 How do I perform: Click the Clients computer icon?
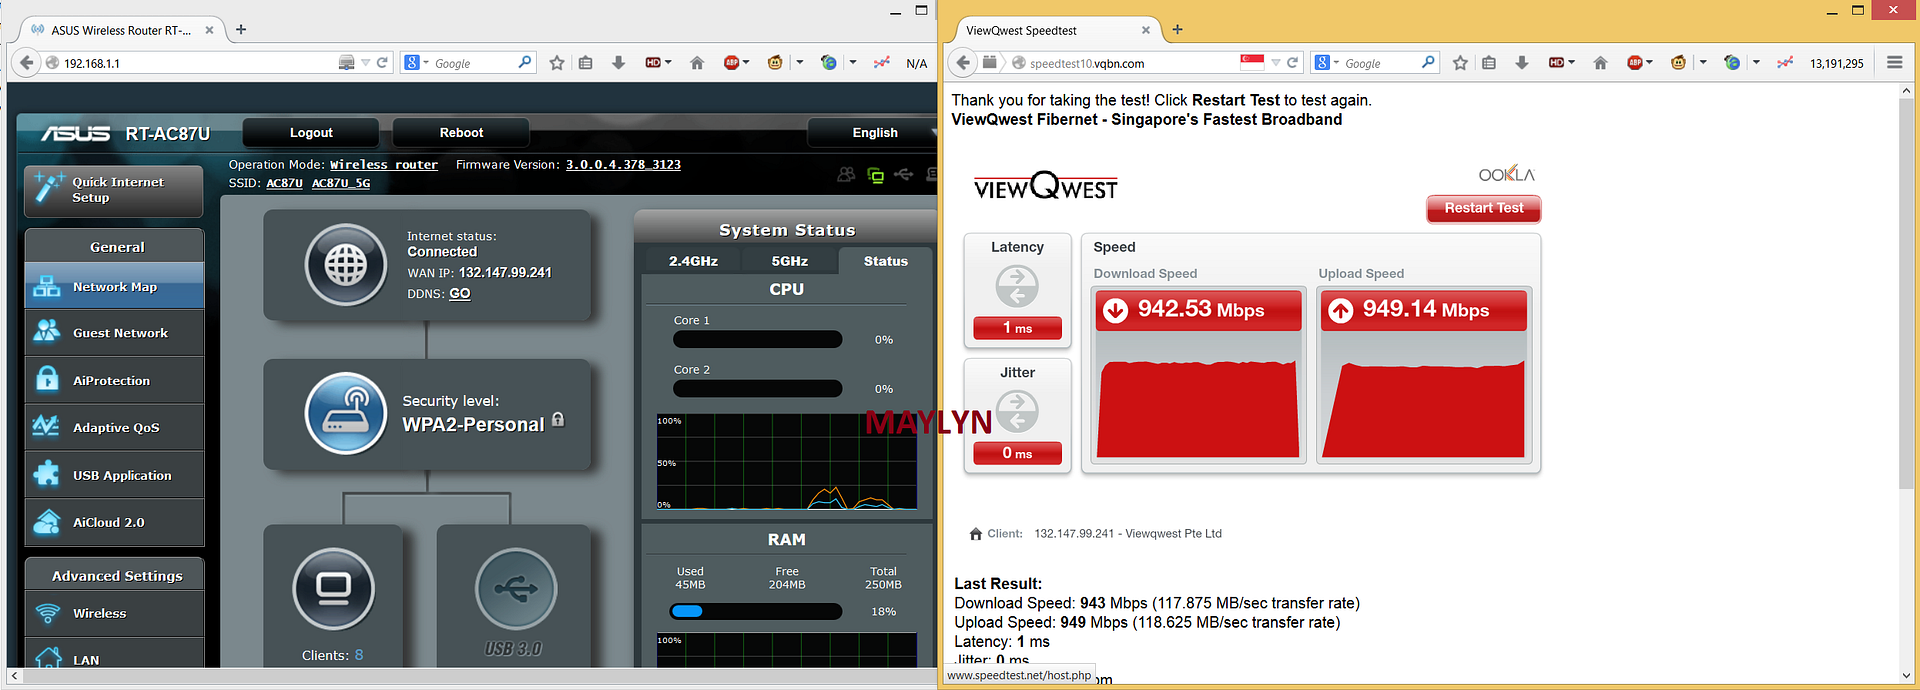point(333,589)
